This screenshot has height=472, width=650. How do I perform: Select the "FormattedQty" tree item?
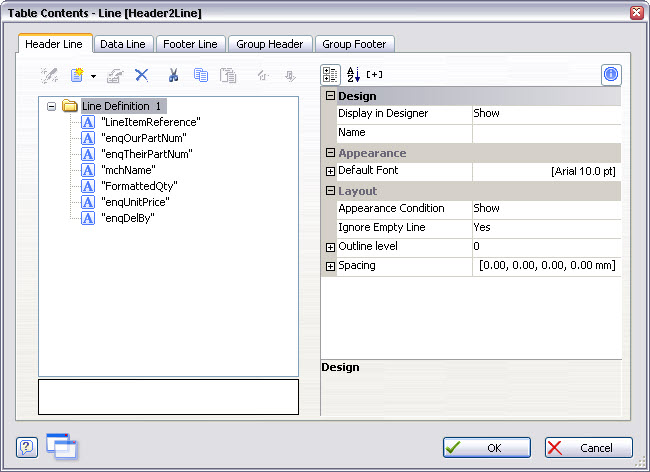[139, 186]
